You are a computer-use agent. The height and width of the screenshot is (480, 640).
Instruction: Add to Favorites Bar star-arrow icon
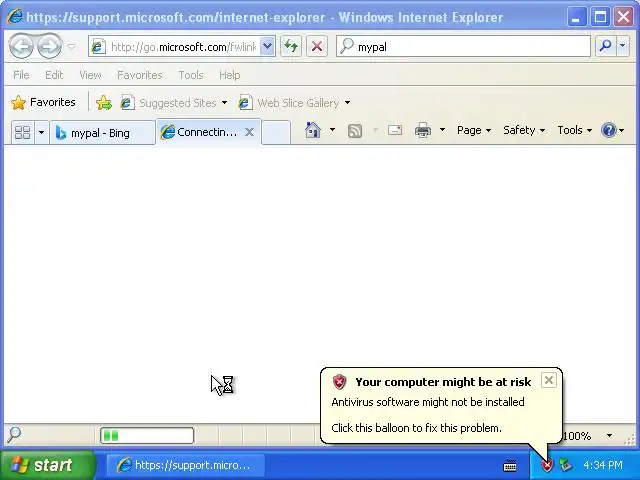coord(104,102)
